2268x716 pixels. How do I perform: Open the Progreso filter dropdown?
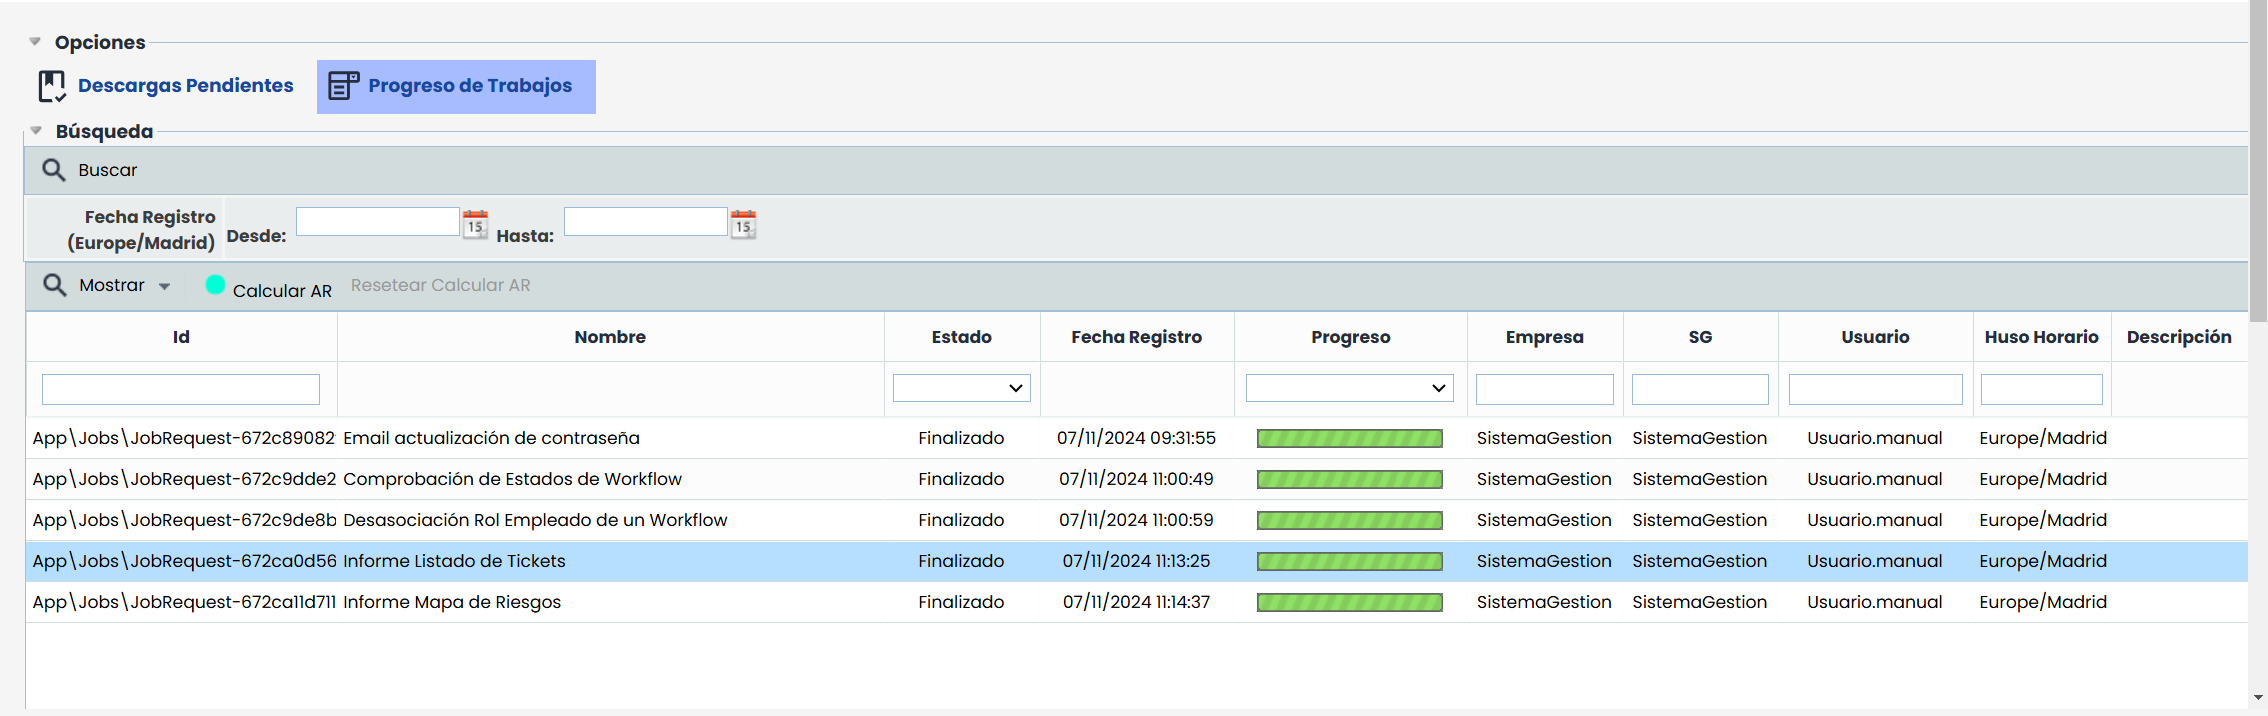1349,388
